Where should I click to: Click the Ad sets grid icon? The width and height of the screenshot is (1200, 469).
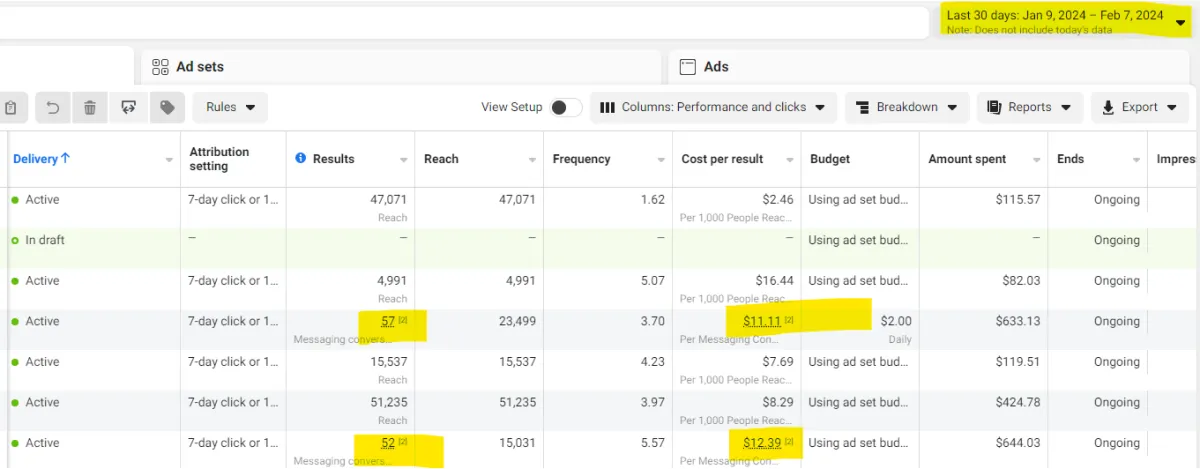click(x=160, y=67)
